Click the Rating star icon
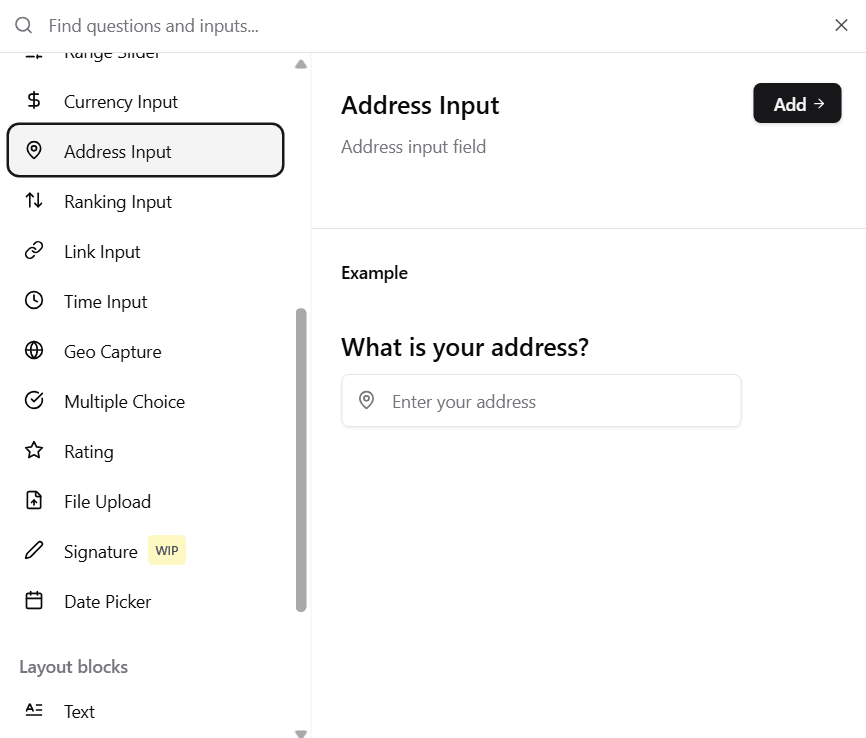 click(x=34, y=451)
